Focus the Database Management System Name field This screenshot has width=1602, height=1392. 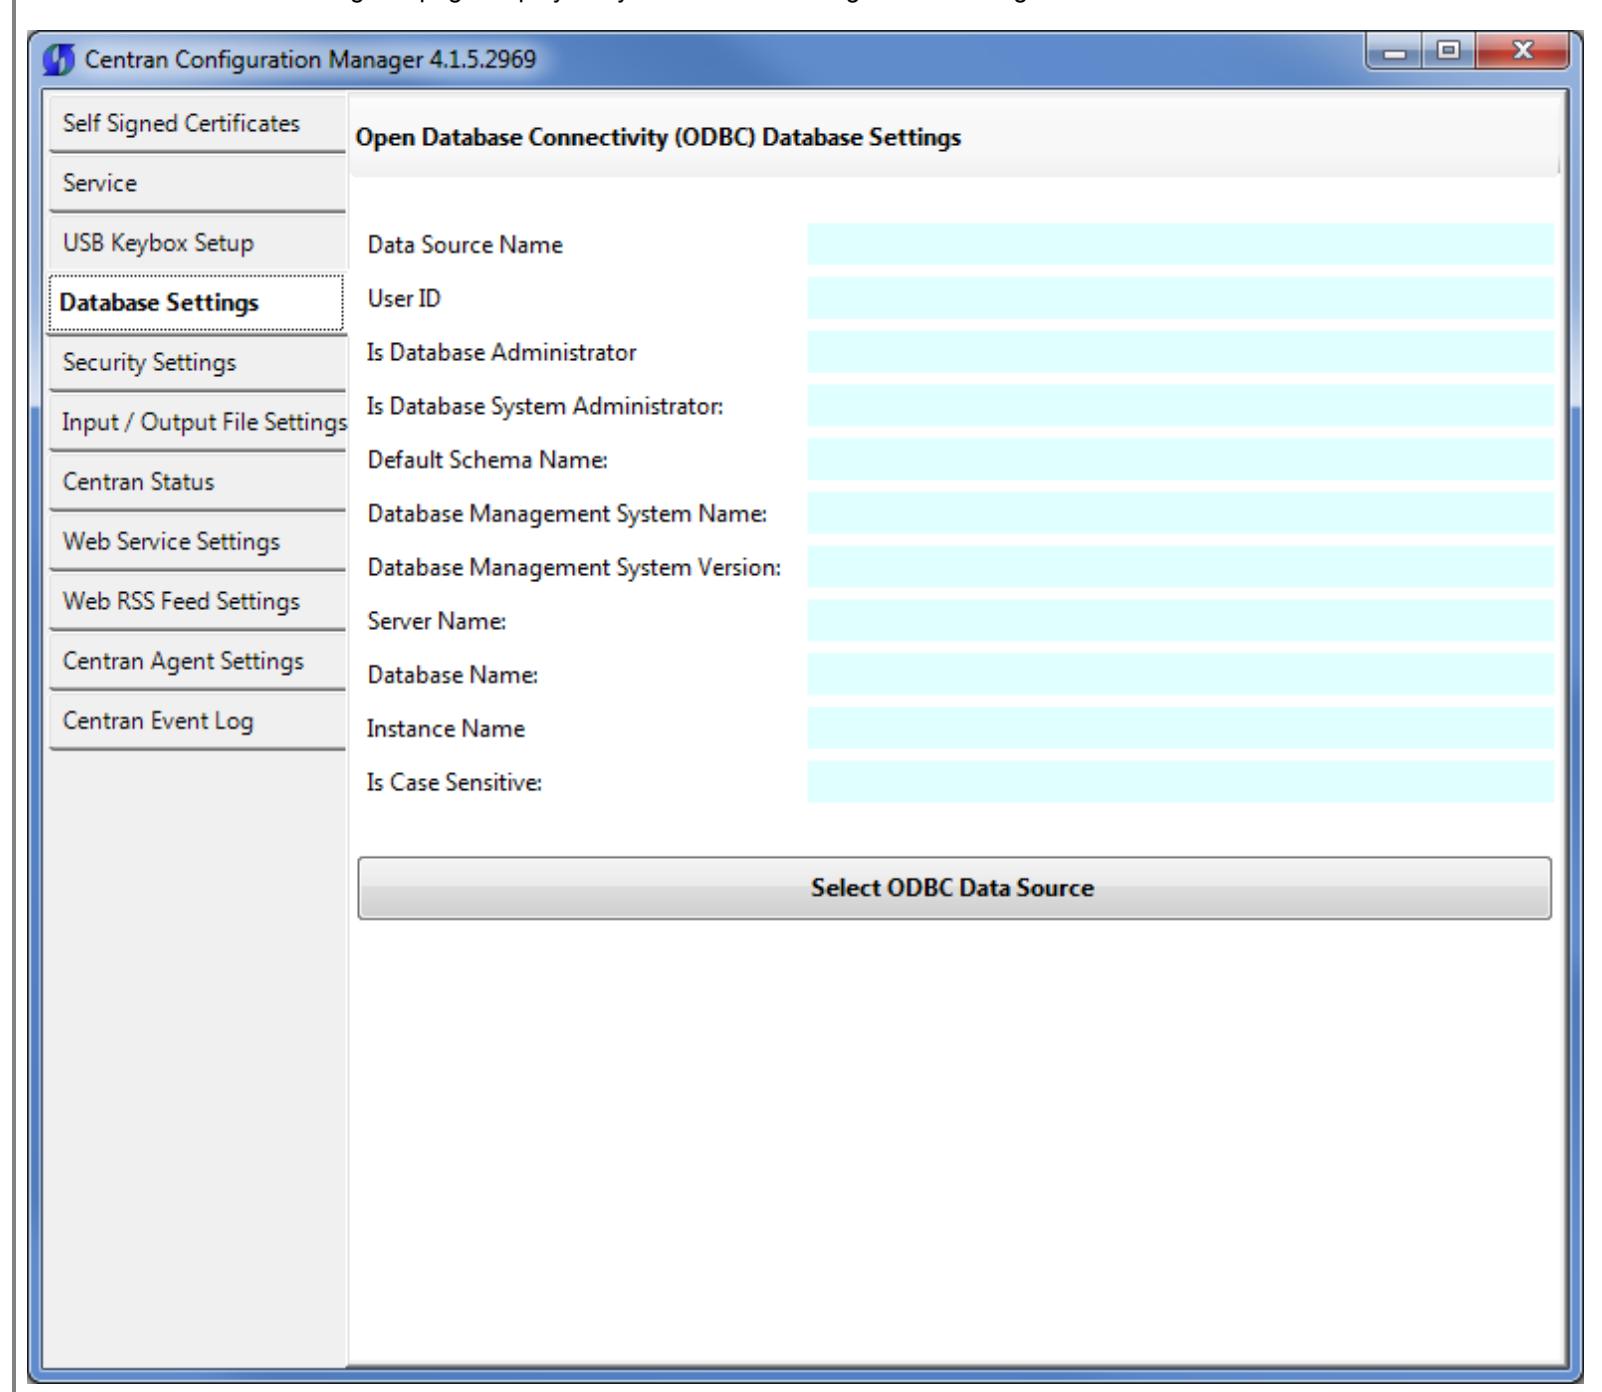click(x=1181, y=513)
